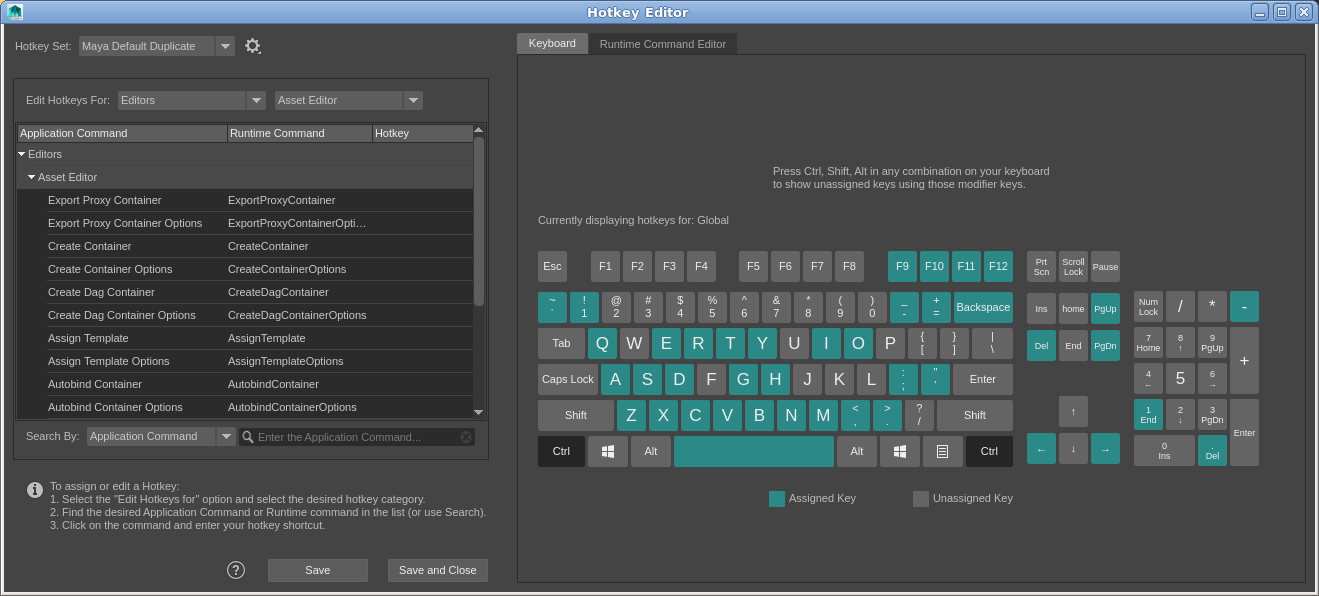Focus the Application Command search field
Viewport: 1319px width, 596px height.
pos(356,437)
